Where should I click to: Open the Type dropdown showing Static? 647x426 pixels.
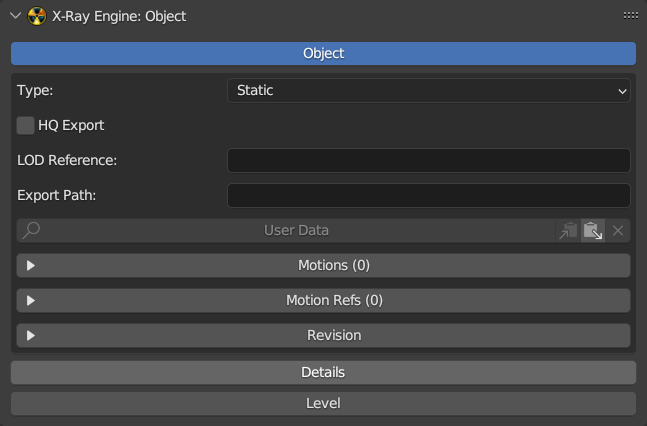pos(429,90)
